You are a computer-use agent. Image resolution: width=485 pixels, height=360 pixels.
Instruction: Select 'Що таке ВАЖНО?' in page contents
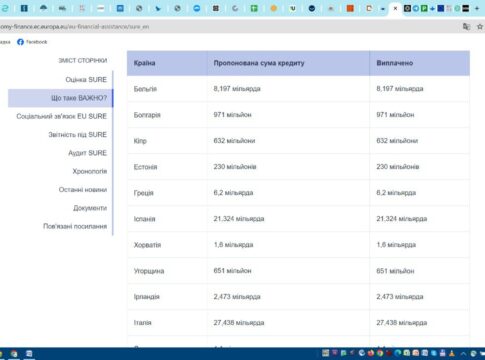click(x=79, y=98)
